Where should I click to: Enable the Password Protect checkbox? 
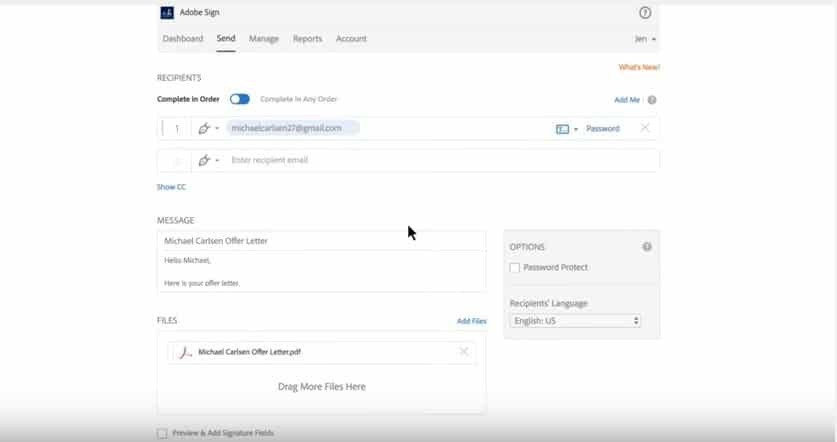coord(514,268)
